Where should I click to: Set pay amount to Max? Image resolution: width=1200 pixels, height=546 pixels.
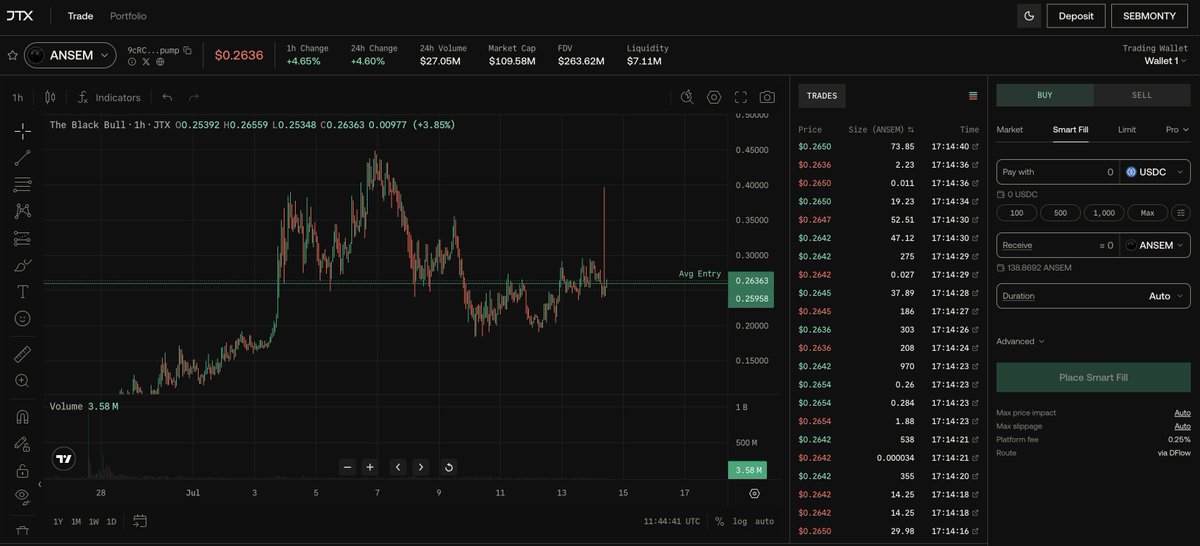click(x=1147, y=213)
